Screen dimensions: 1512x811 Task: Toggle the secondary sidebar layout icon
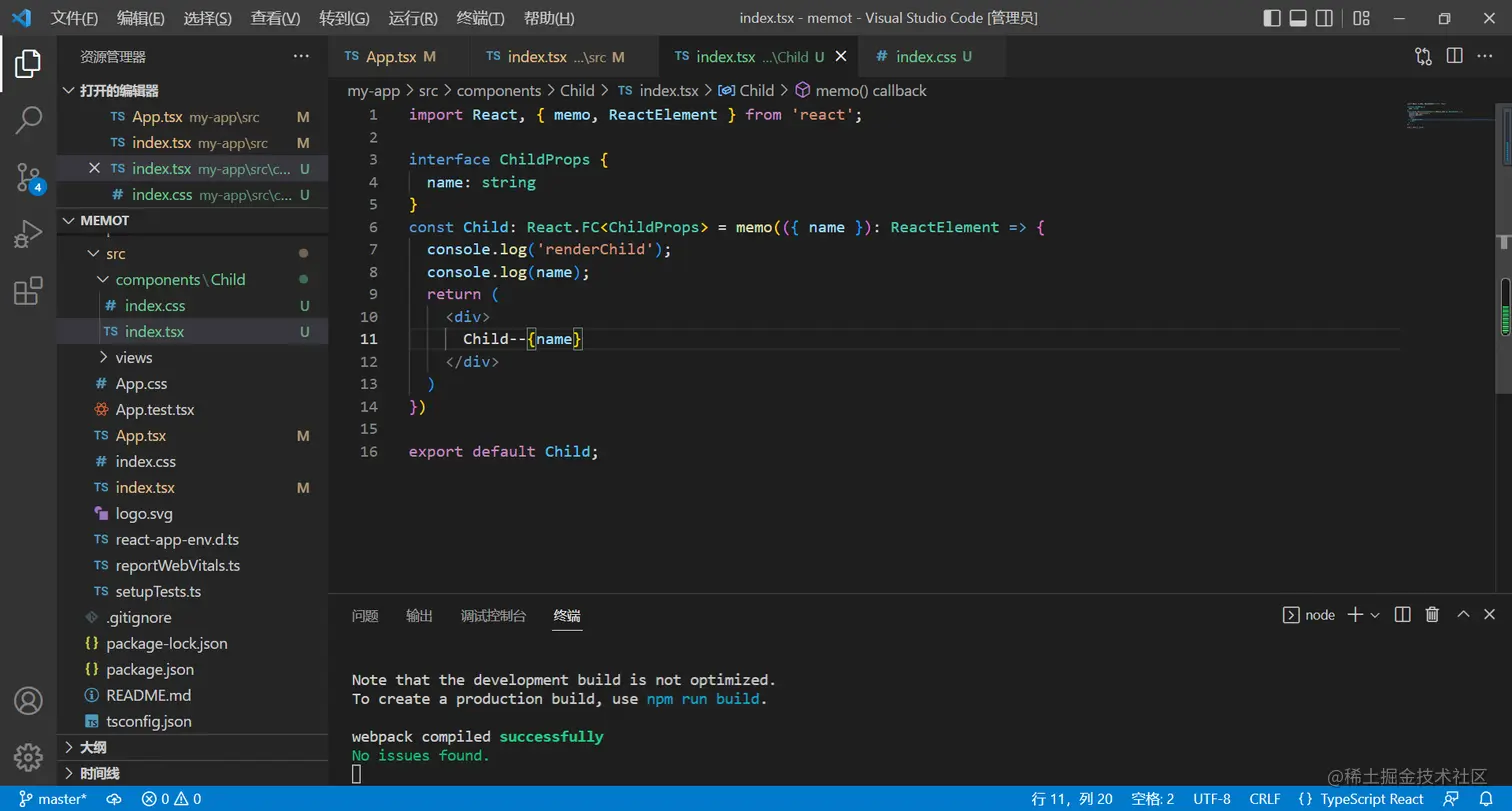(x=1324, y=18)
